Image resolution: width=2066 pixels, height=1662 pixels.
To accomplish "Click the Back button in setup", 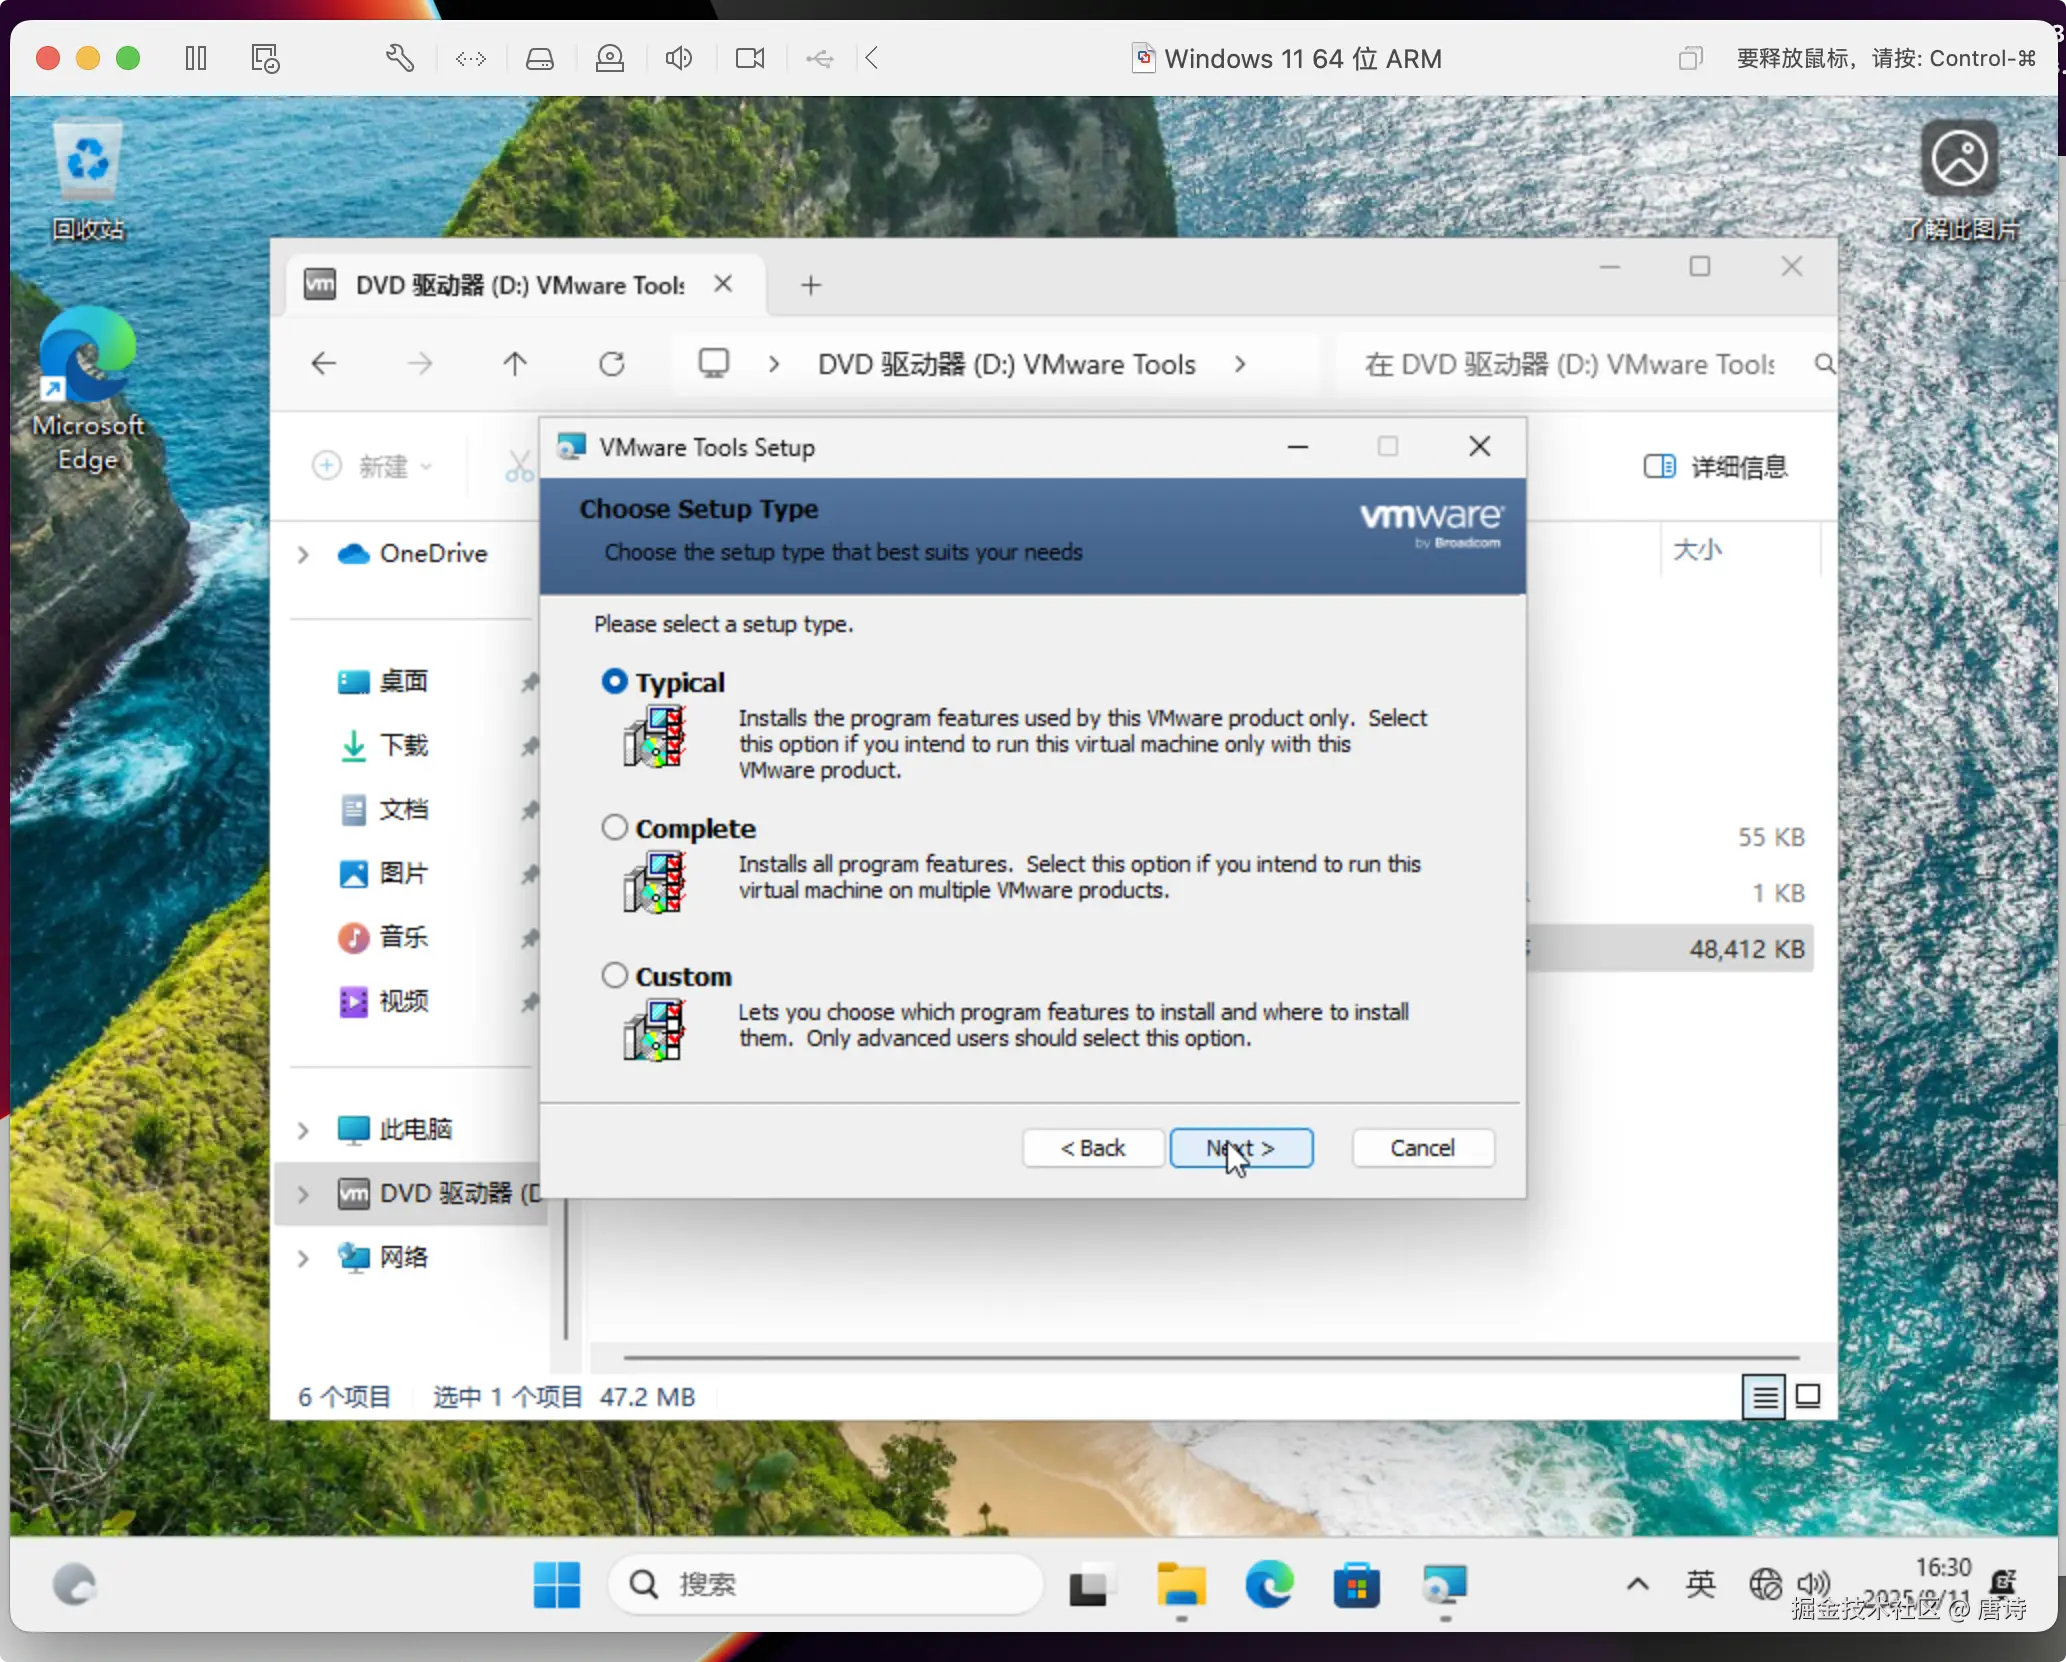I will click(x=1093, y=1148).
